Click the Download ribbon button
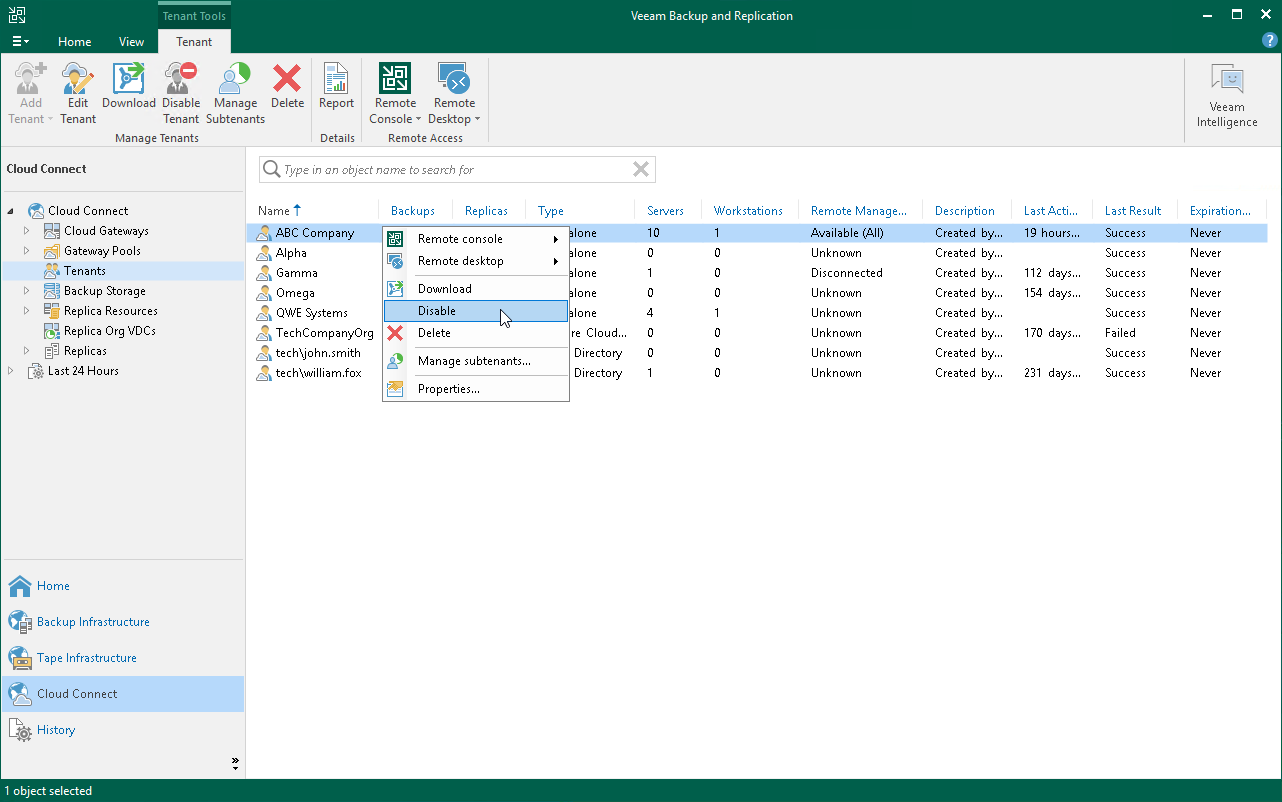1282x802 pixels. (x=129, y=86)
